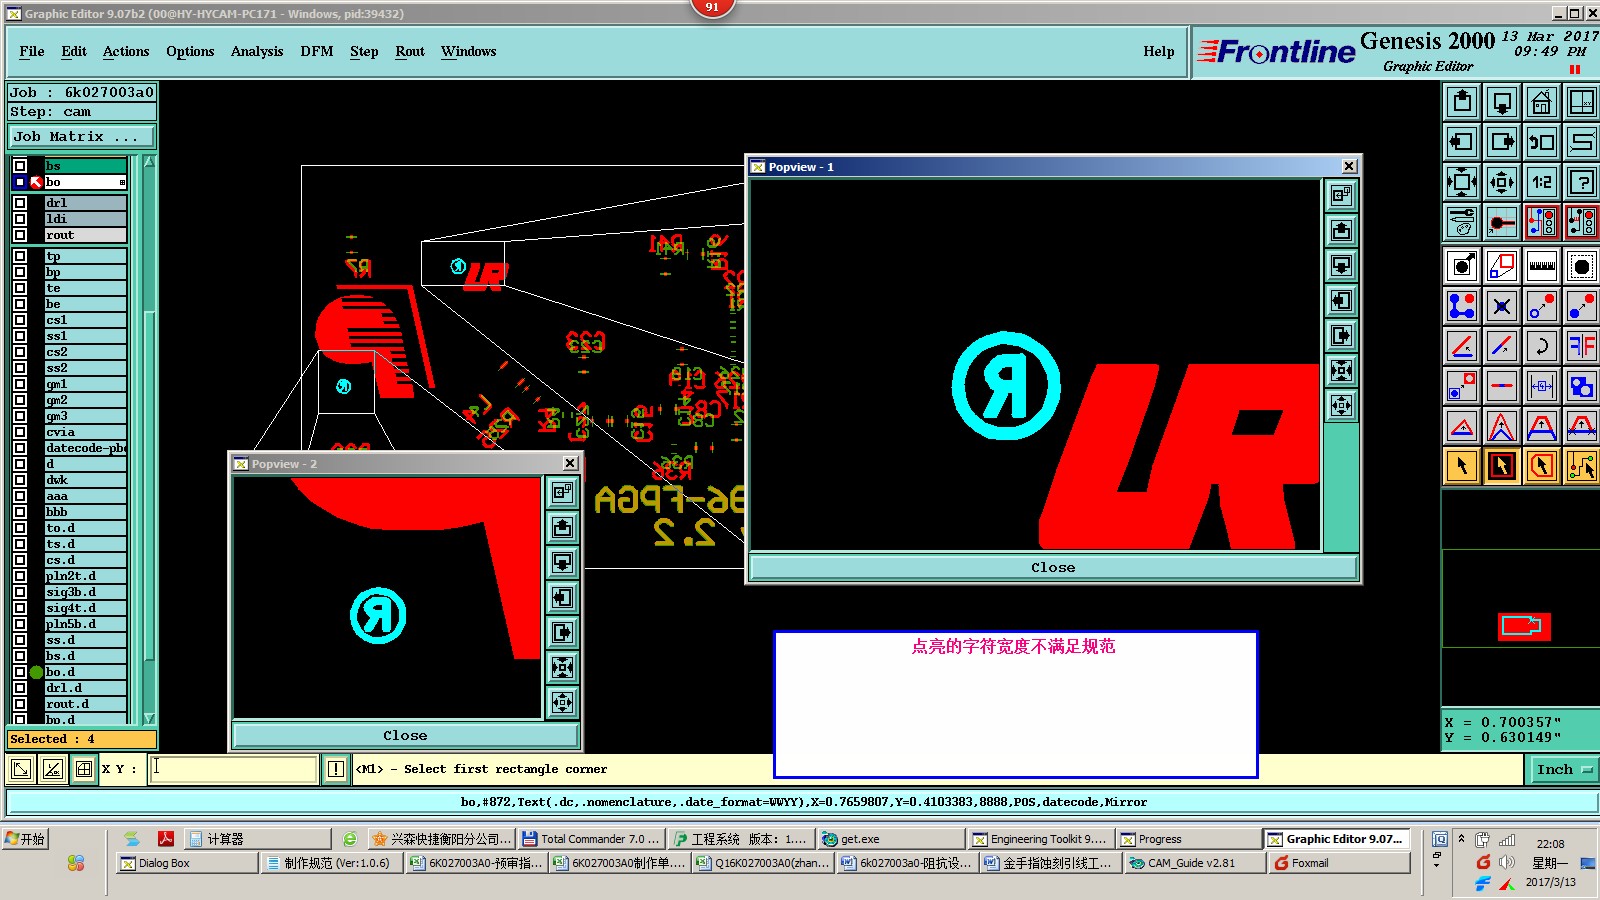Screen dimensions: 1600x900
Task: Open the DFM menu
Action: tap(317, 51)
